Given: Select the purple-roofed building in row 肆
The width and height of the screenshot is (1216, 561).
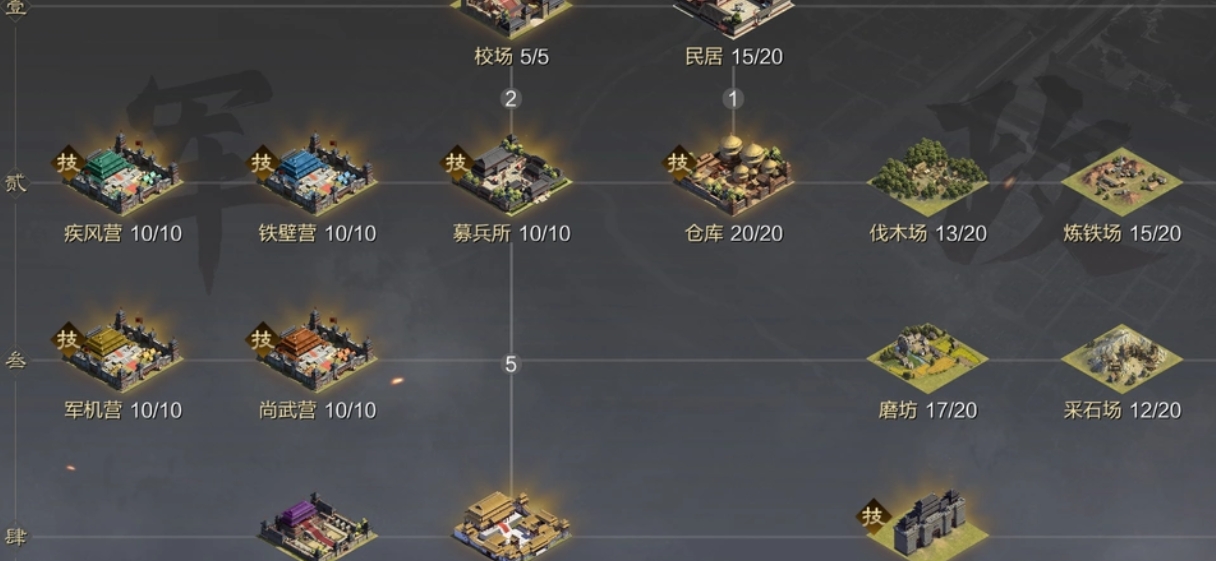Looking at the screenshot, I should click(x=316, y=526).
